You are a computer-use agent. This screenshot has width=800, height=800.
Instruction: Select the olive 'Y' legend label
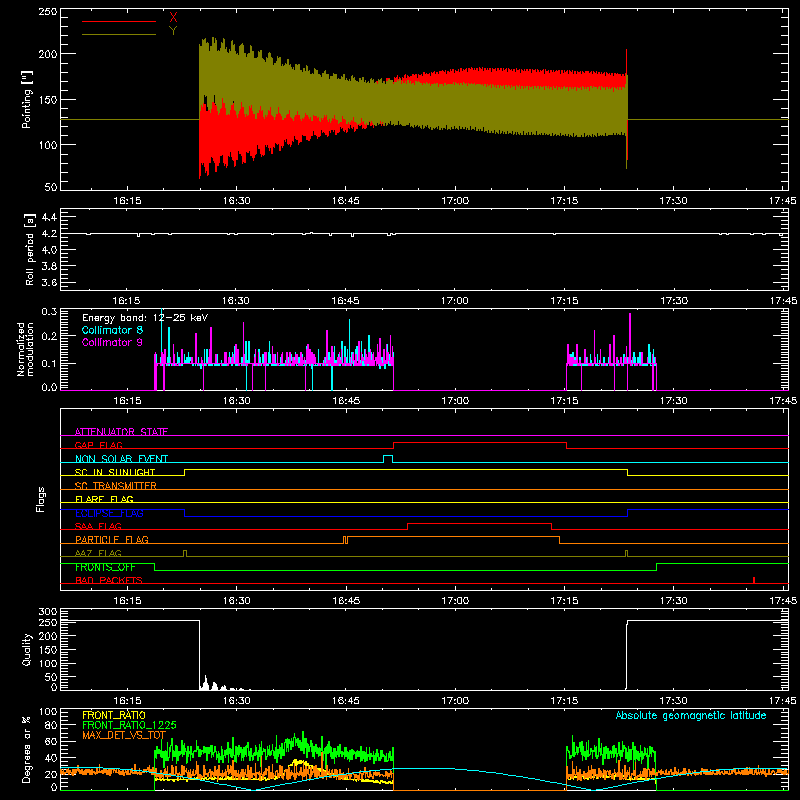click(x=173, y=31)
